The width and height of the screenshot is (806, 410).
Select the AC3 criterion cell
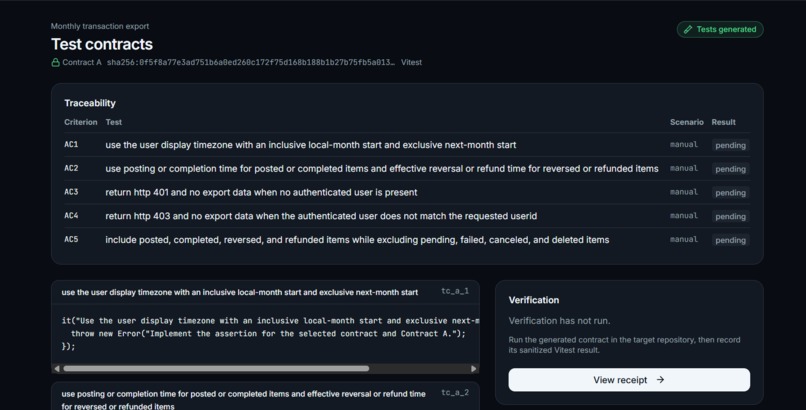pyautogui.click(x=71, y=192)
